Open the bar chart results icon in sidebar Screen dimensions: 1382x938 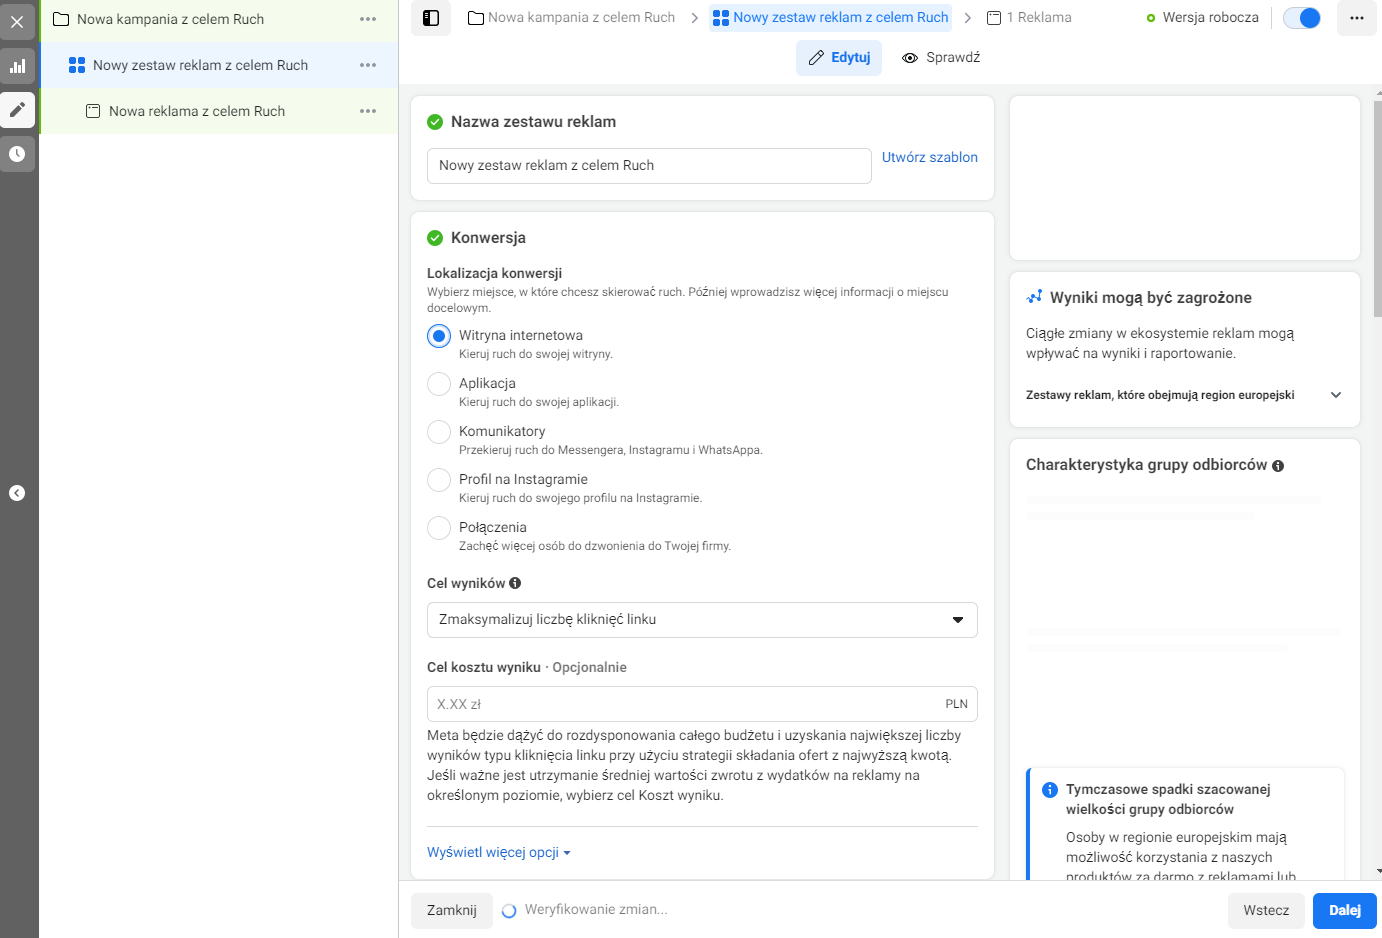(x=17, y=66)
